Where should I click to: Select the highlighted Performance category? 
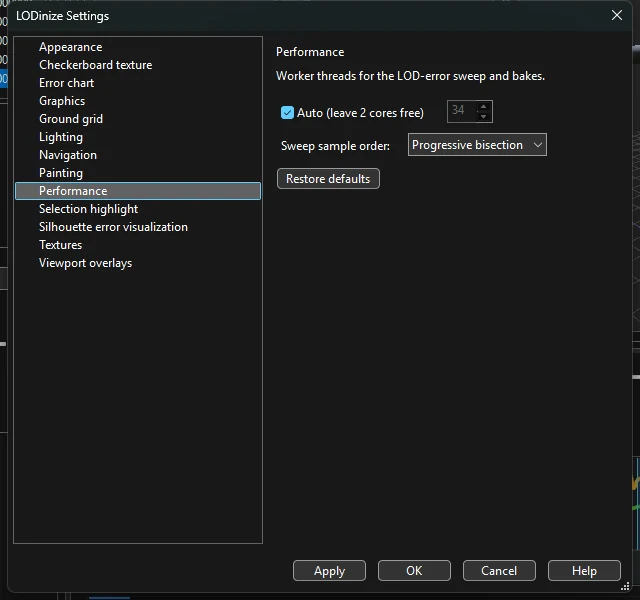coord(138,191)
